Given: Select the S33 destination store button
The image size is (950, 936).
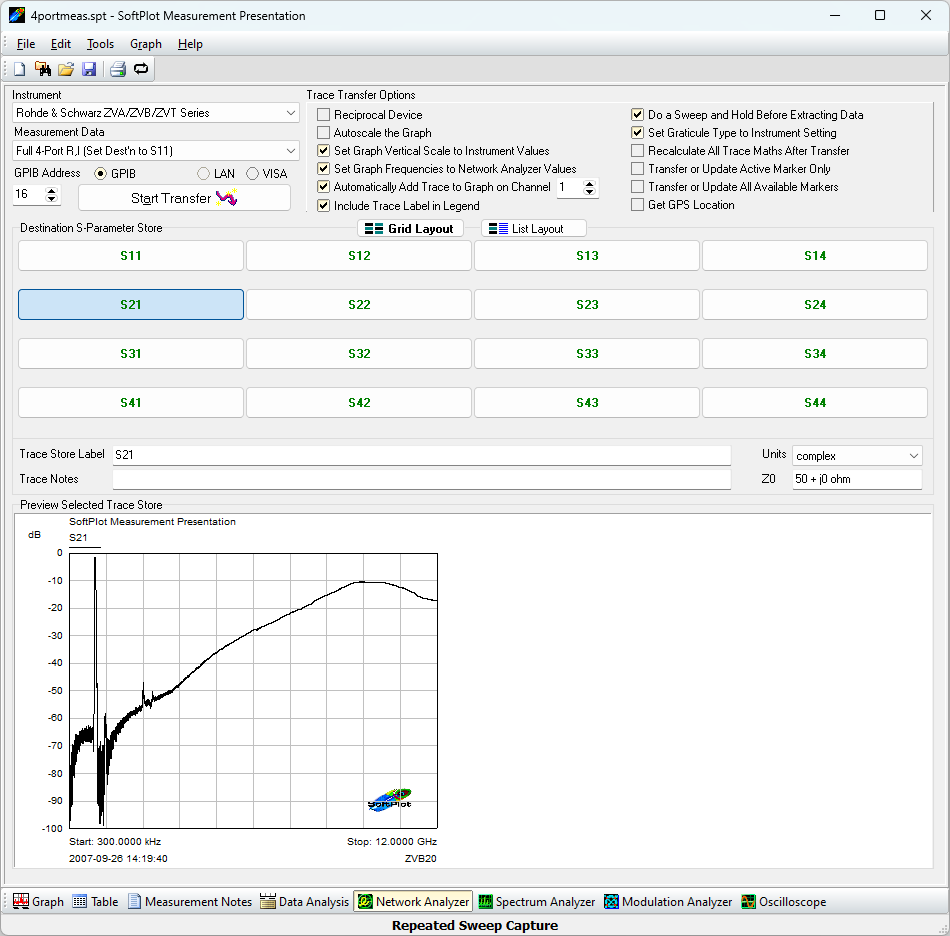Looking at the screenshot, I should [x=587, y=354].
